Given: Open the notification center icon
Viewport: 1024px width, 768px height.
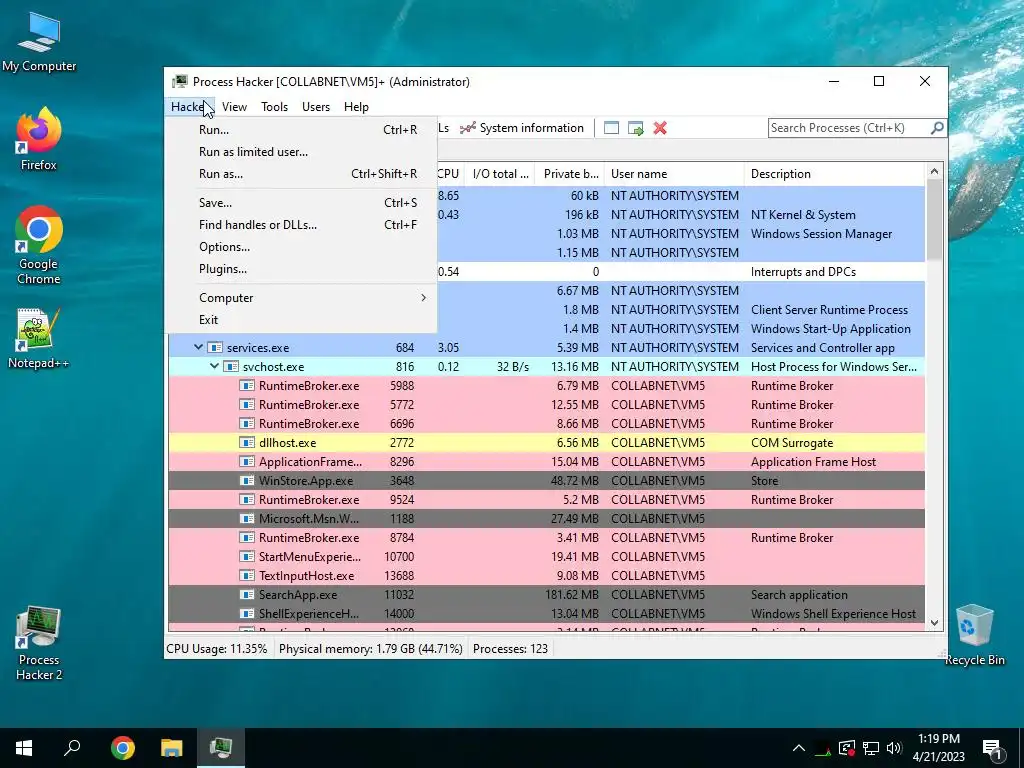Looking at the screenshot, I should coord(993,749).
